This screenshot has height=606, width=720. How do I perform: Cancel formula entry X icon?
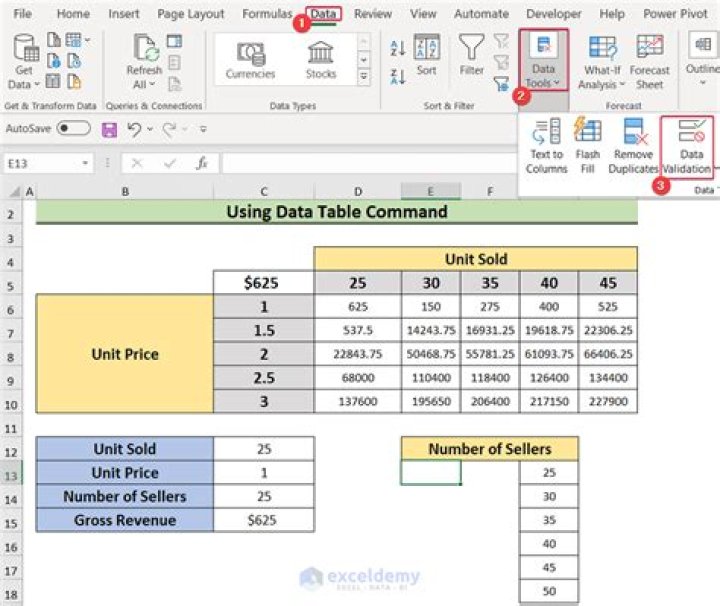pos(137,163)
